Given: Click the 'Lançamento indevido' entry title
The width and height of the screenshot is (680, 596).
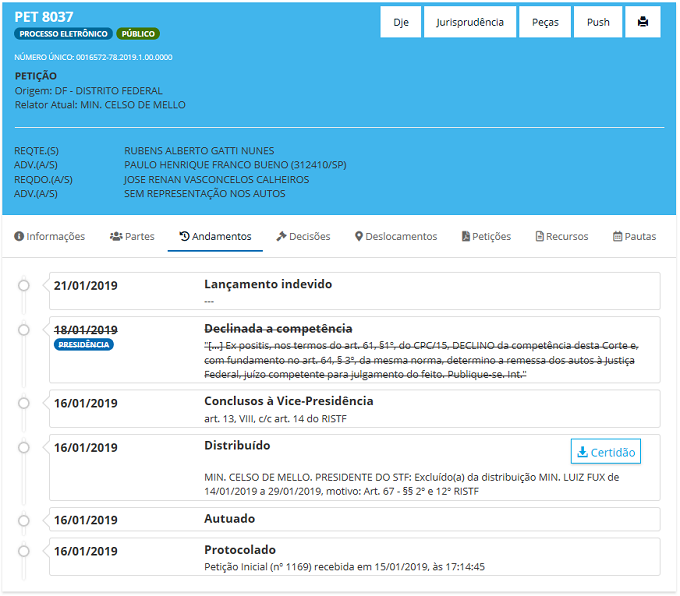Looking at the screenshot, I should pyautogui.click(x=268, y=284).
